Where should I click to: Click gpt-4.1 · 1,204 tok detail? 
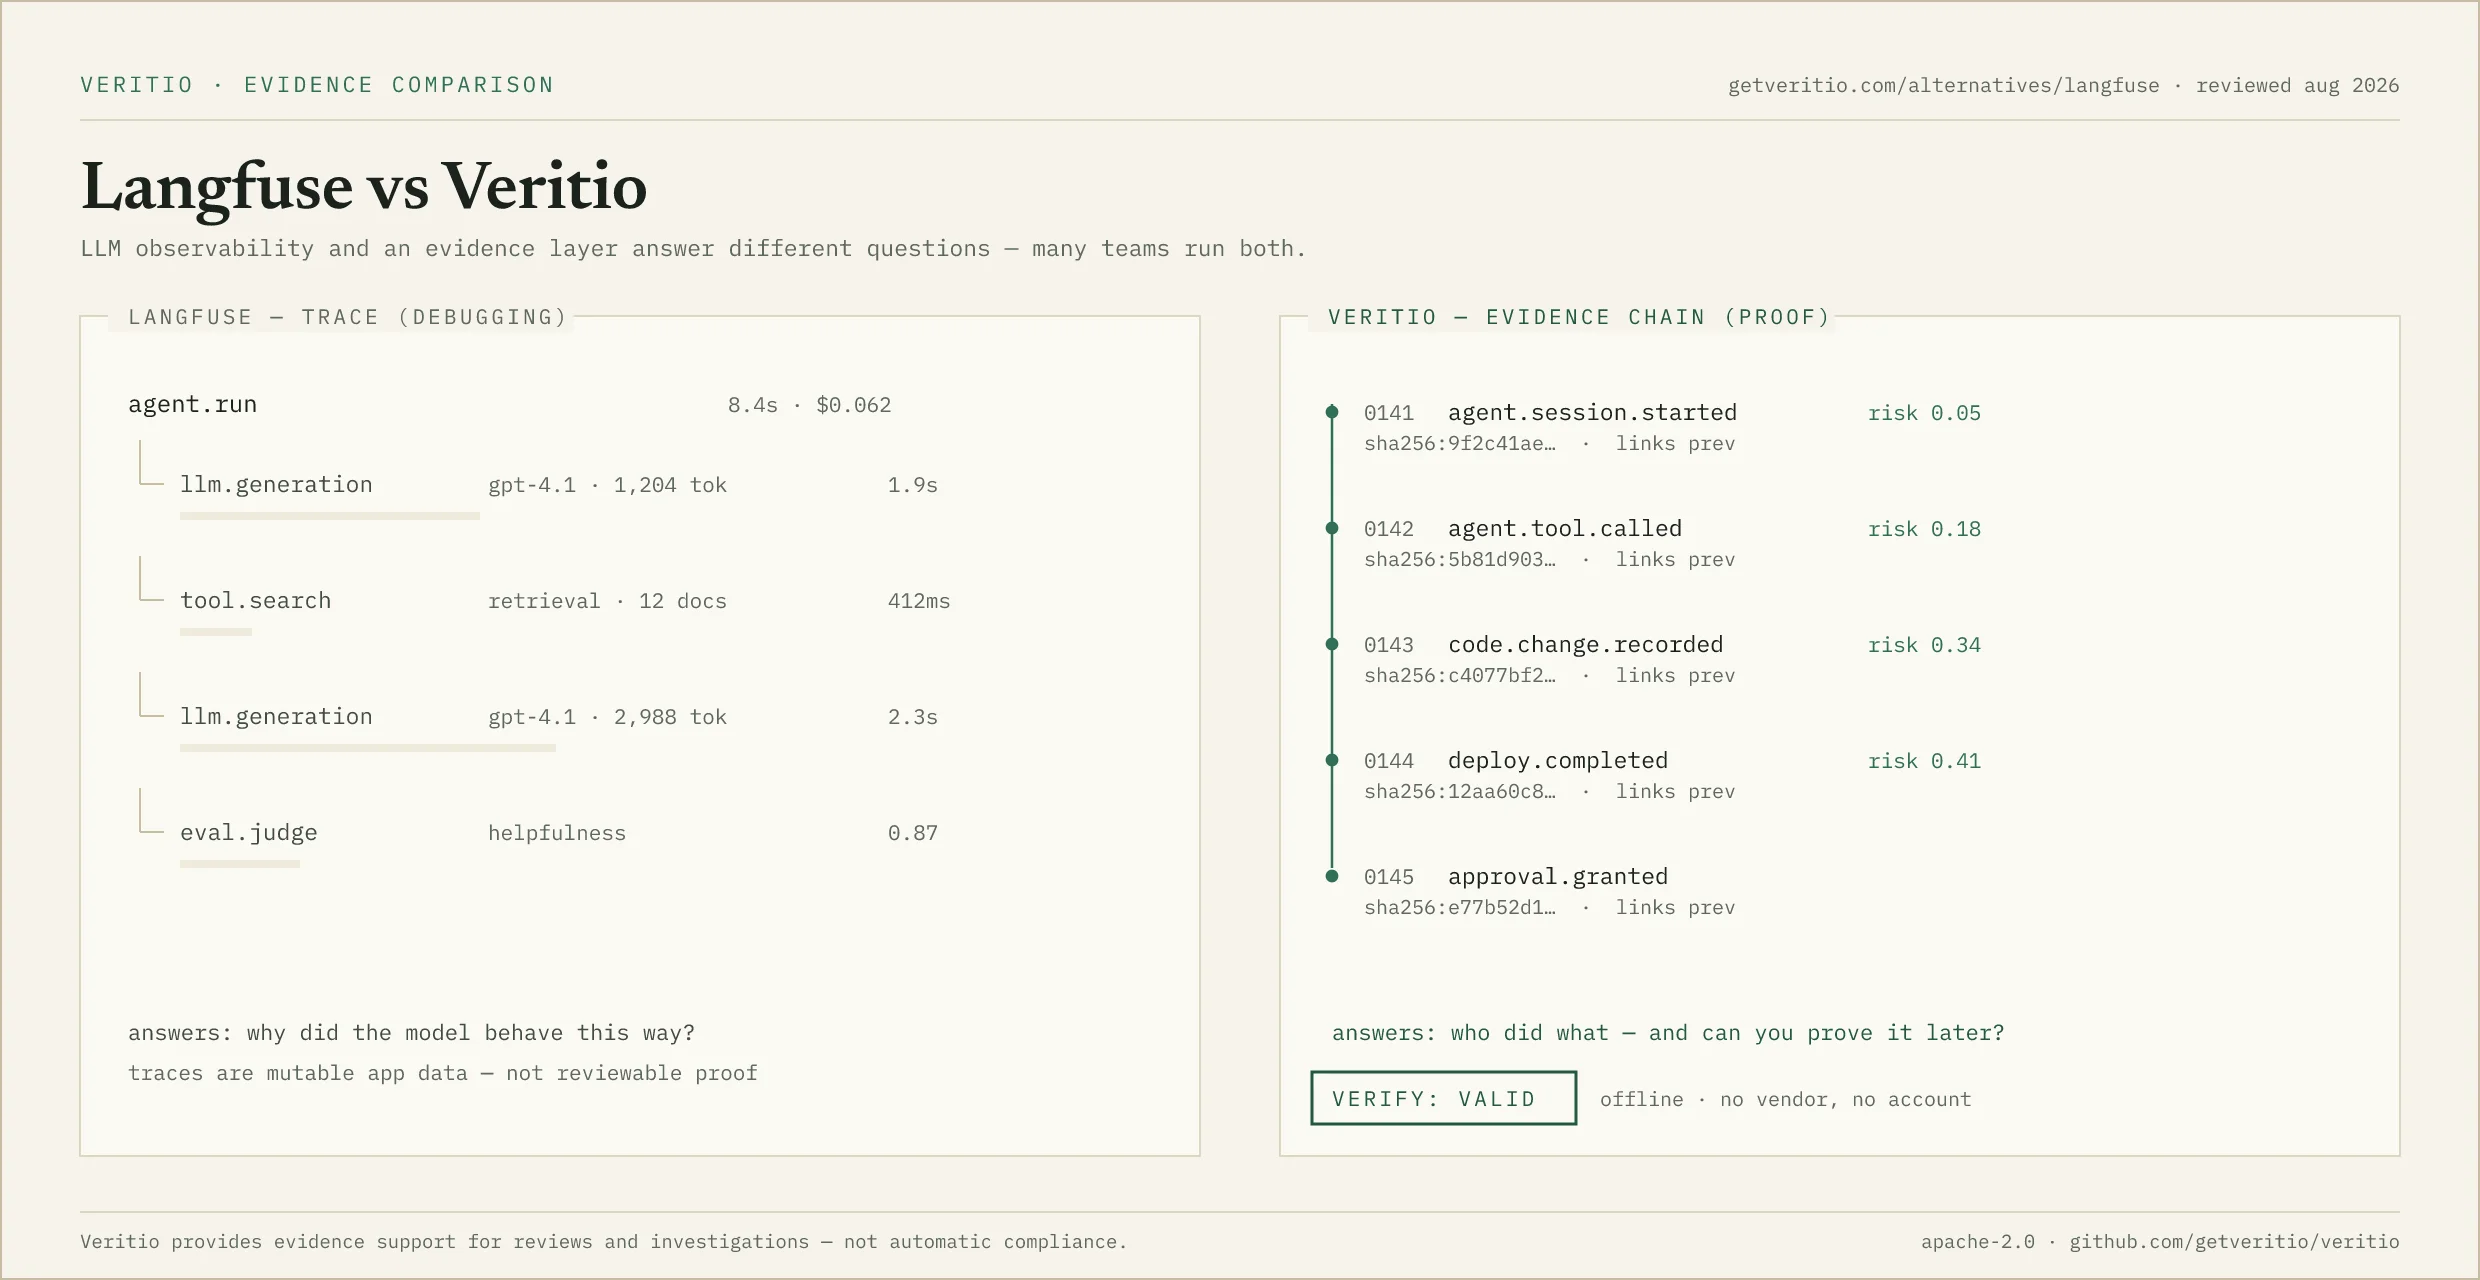click(x=607, y=485)
